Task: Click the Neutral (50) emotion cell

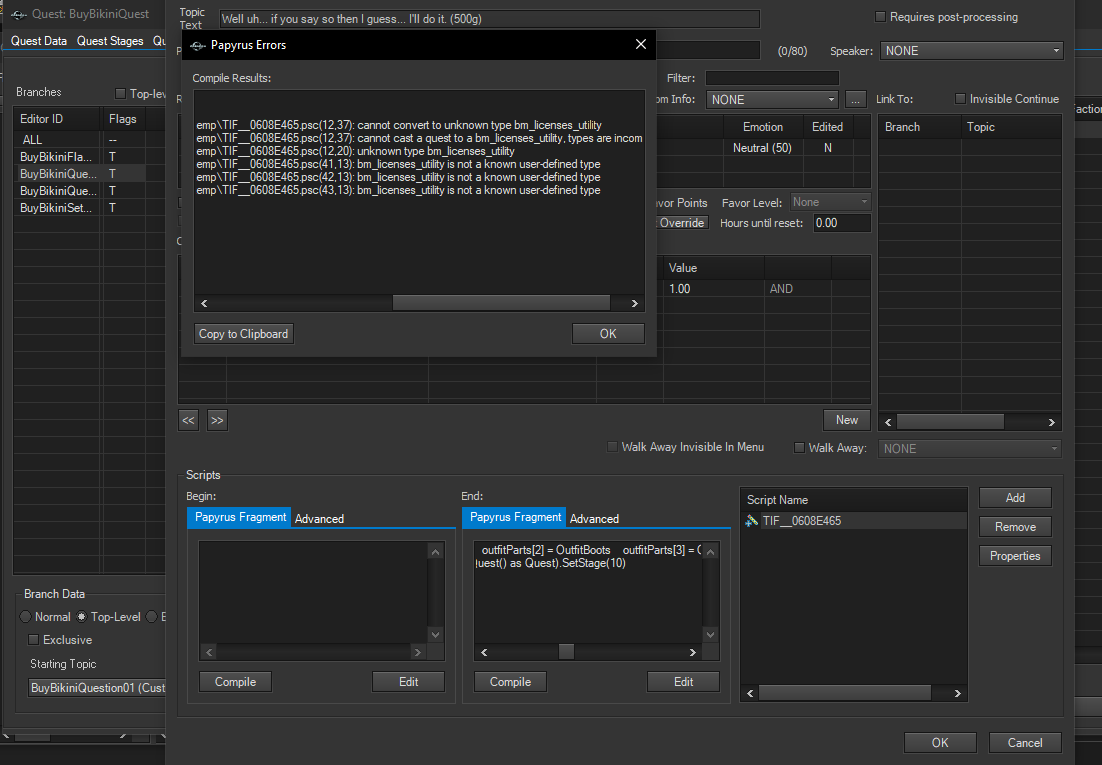Action: [x=763, y=148]
